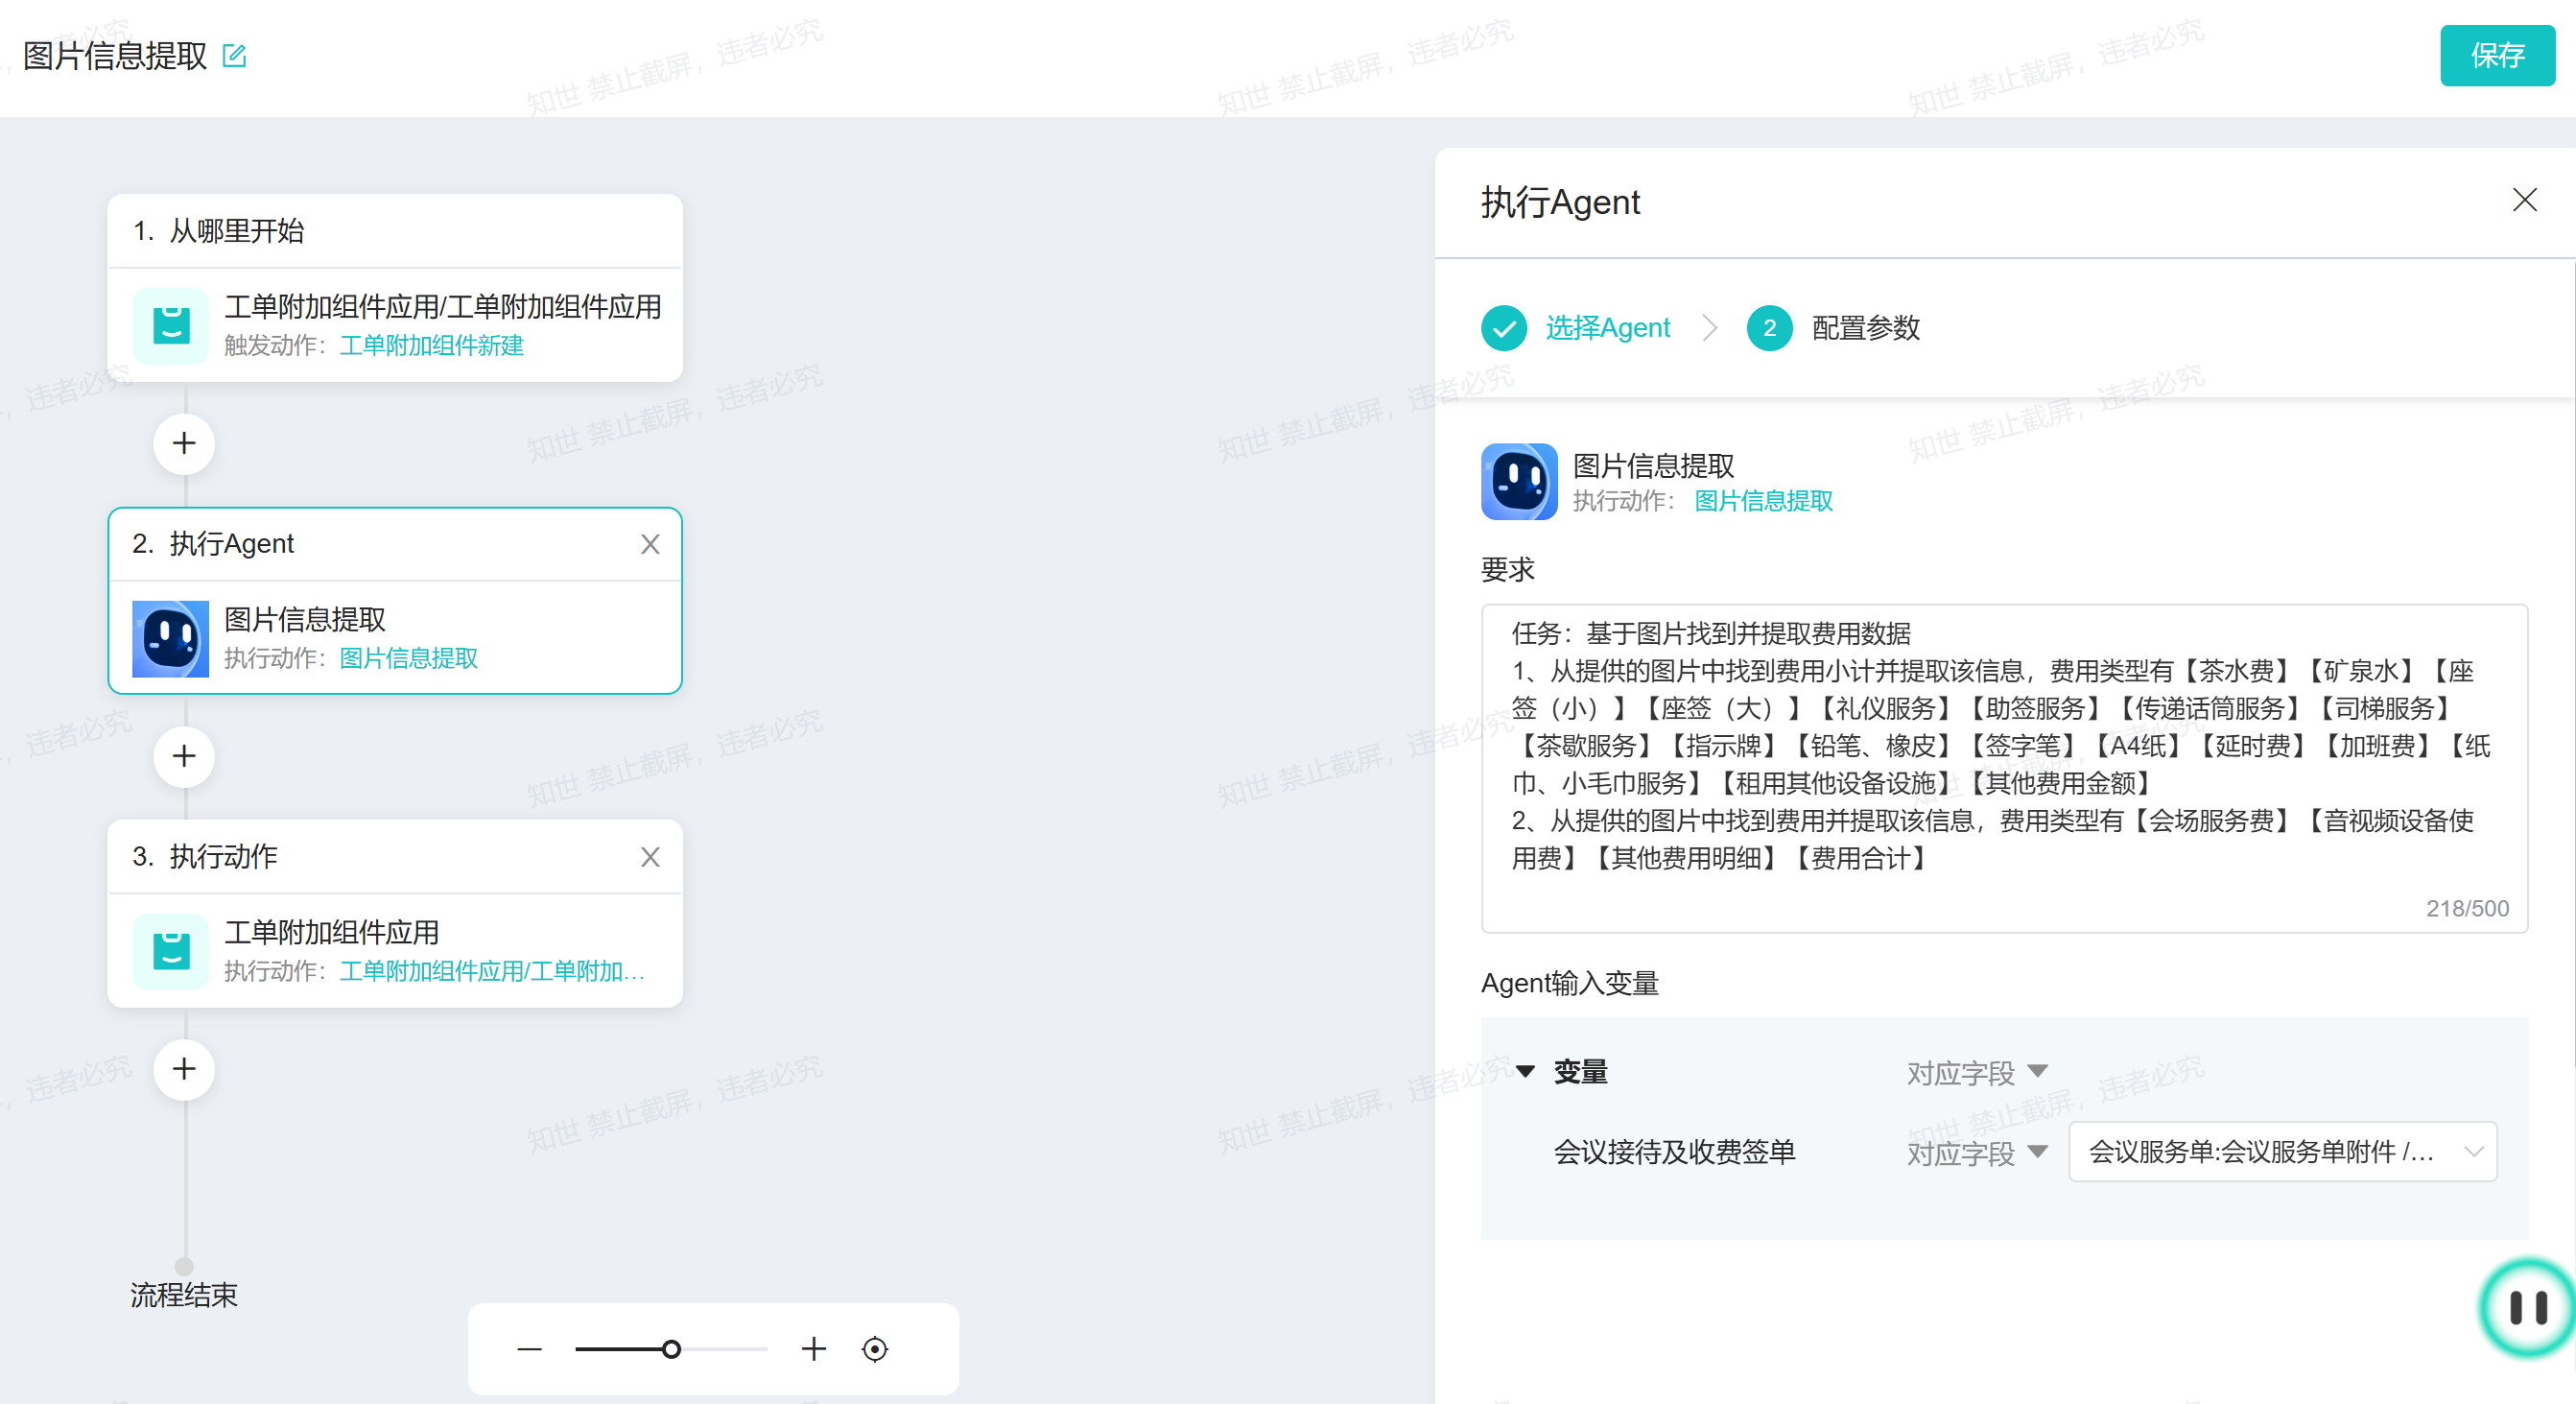Screen dimensions: 2576x1404
Task: Click inside the 要求 requirements text area
Action: (x=2004, y=769)
